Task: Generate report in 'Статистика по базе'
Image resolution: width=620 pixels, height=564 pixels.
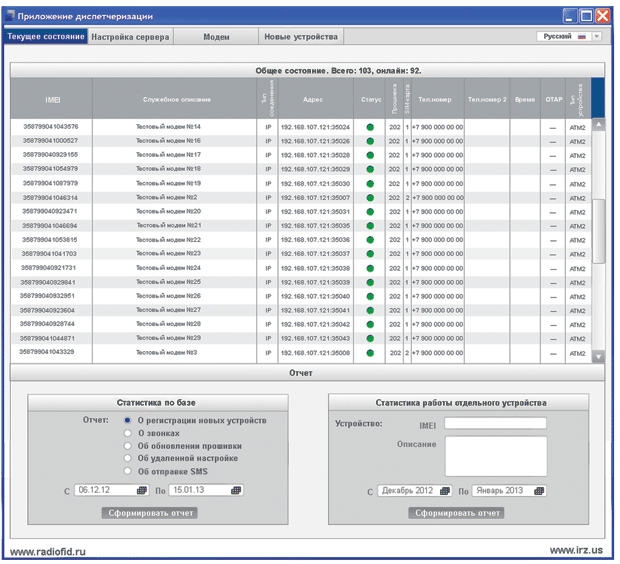Action: [x=150, y=513]
